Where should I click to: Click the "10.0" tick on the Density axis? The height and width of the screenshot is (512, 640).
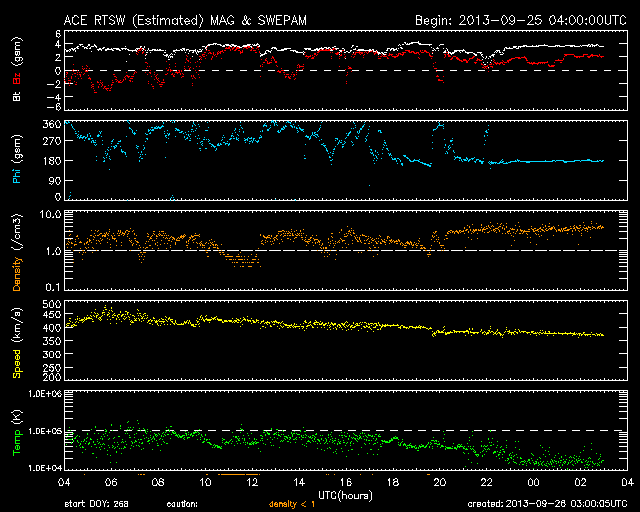pyautogui.click(x=53, y=215)
